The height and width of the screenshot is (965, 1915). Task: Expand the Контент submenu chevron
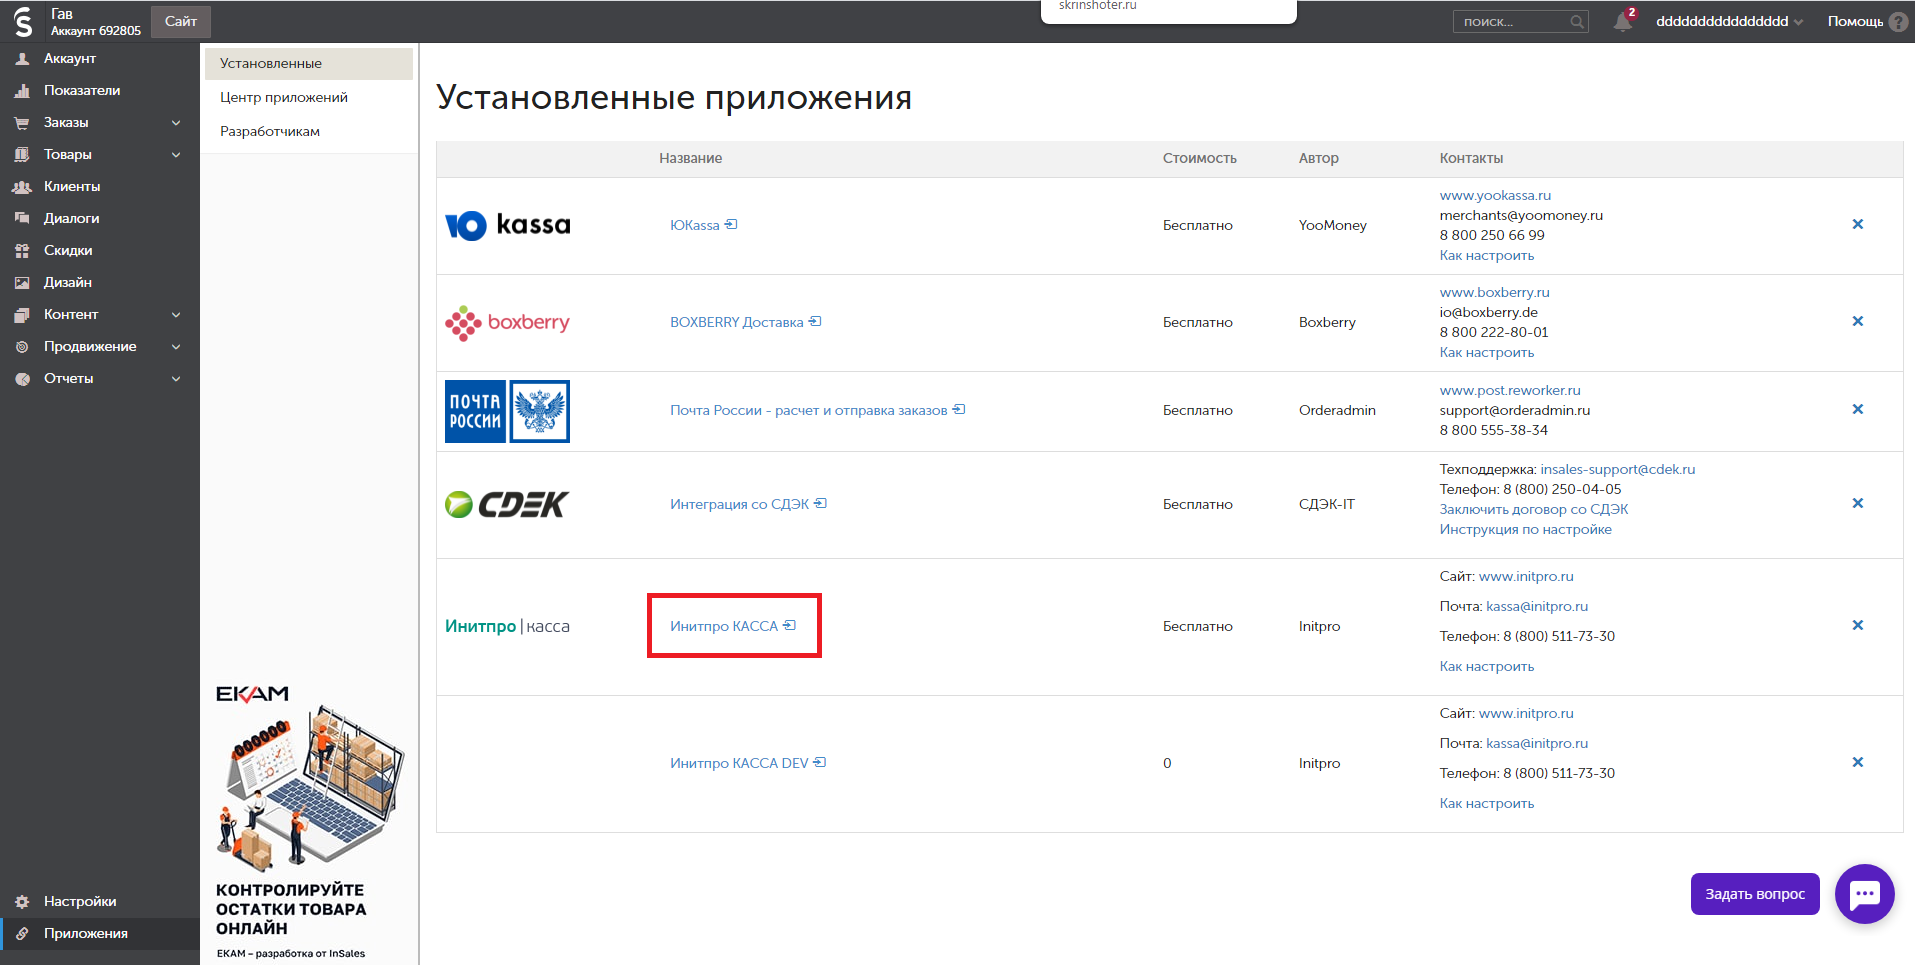[x=176, y=315]
